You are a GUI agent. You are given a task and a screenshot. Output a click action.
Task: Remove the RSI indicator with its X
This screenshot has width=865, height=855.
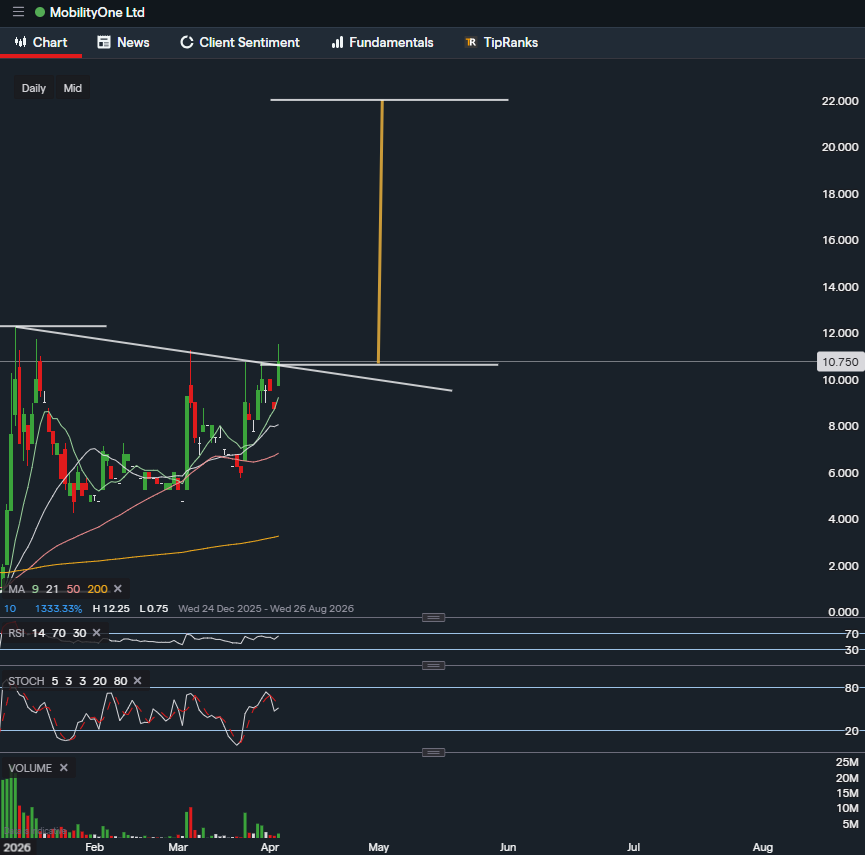tap(97, 633)
